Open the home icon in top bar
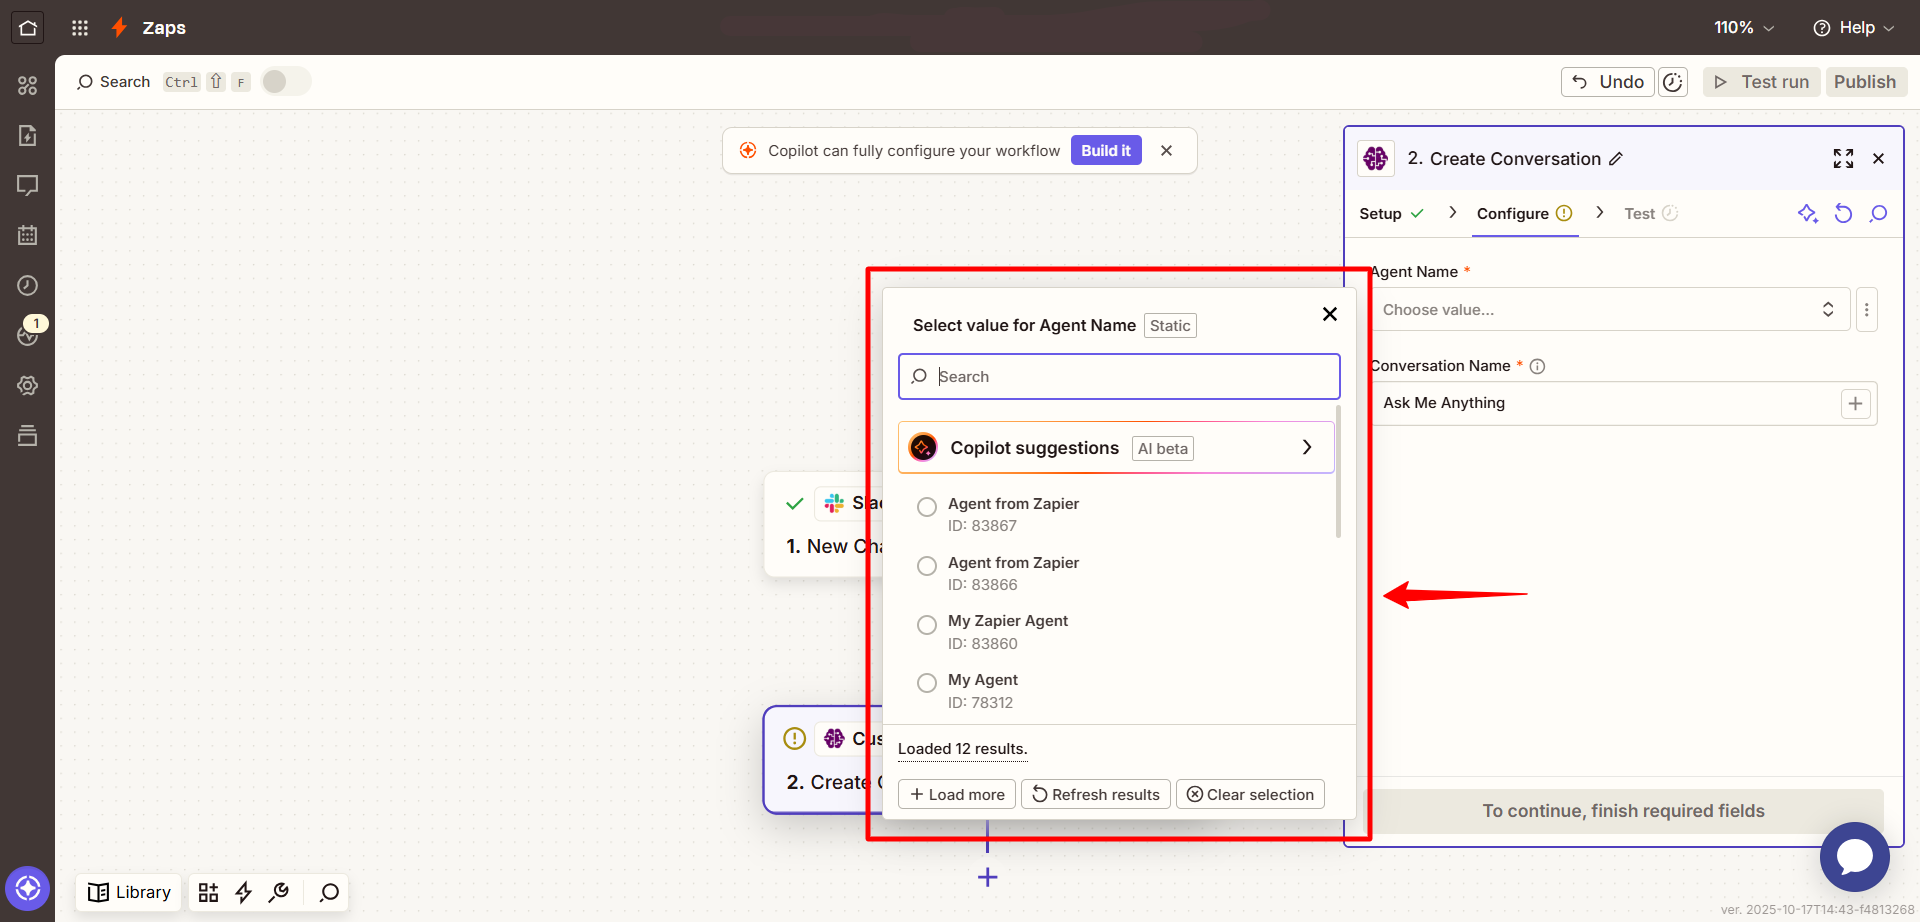Screen dimensions: 1920x922 (x=27, y=28)
